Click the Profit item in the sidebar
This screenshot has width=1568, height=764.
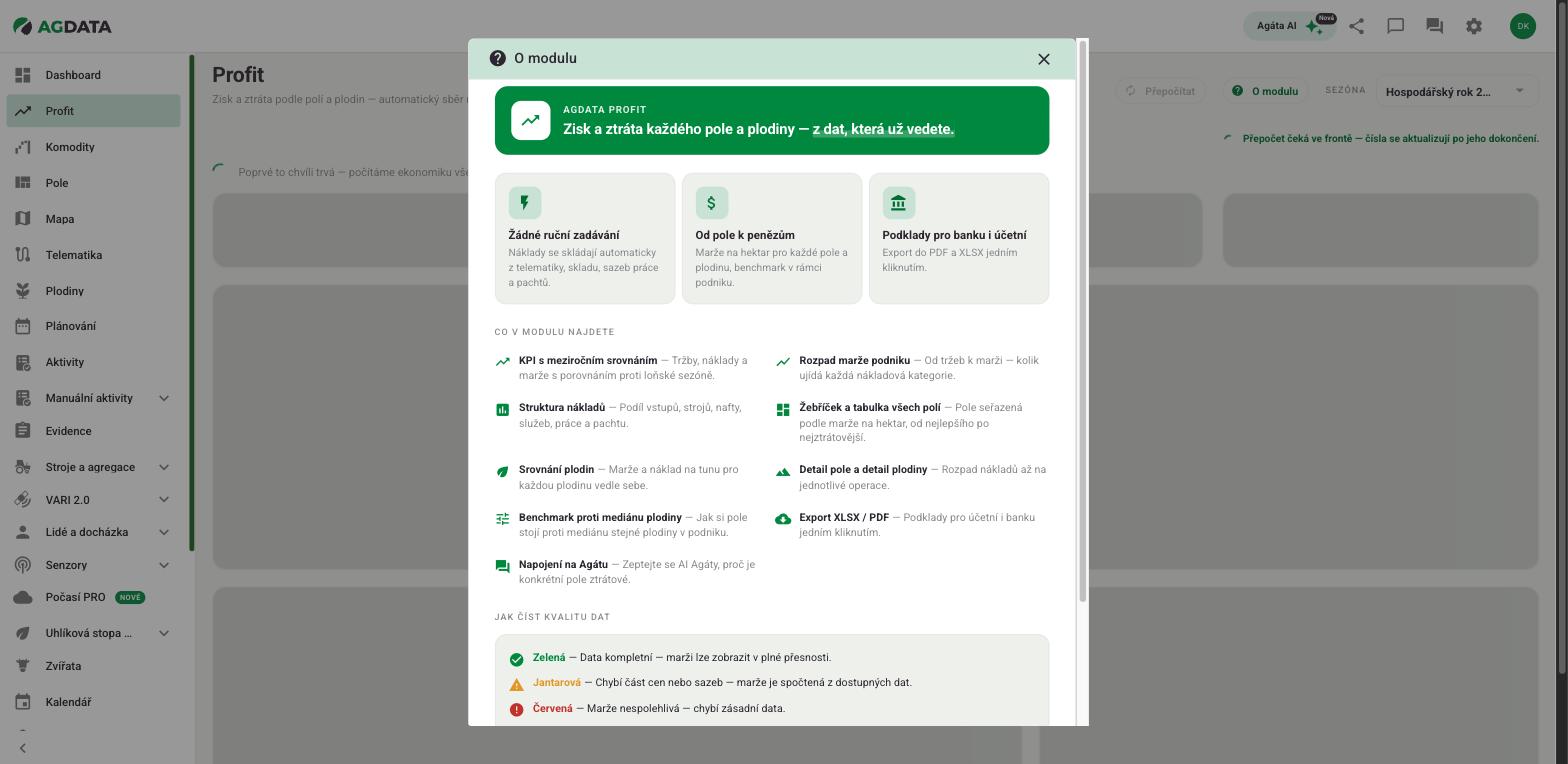coord(93,111)
